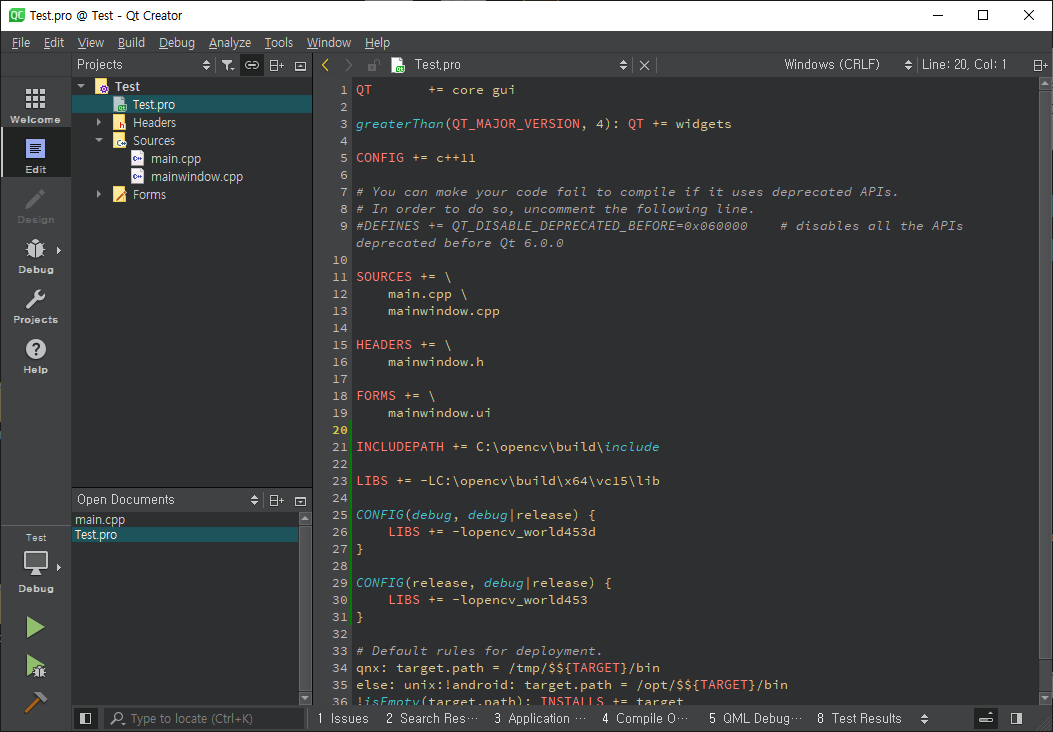
Task: Open the Design mode
Action: 35,205
